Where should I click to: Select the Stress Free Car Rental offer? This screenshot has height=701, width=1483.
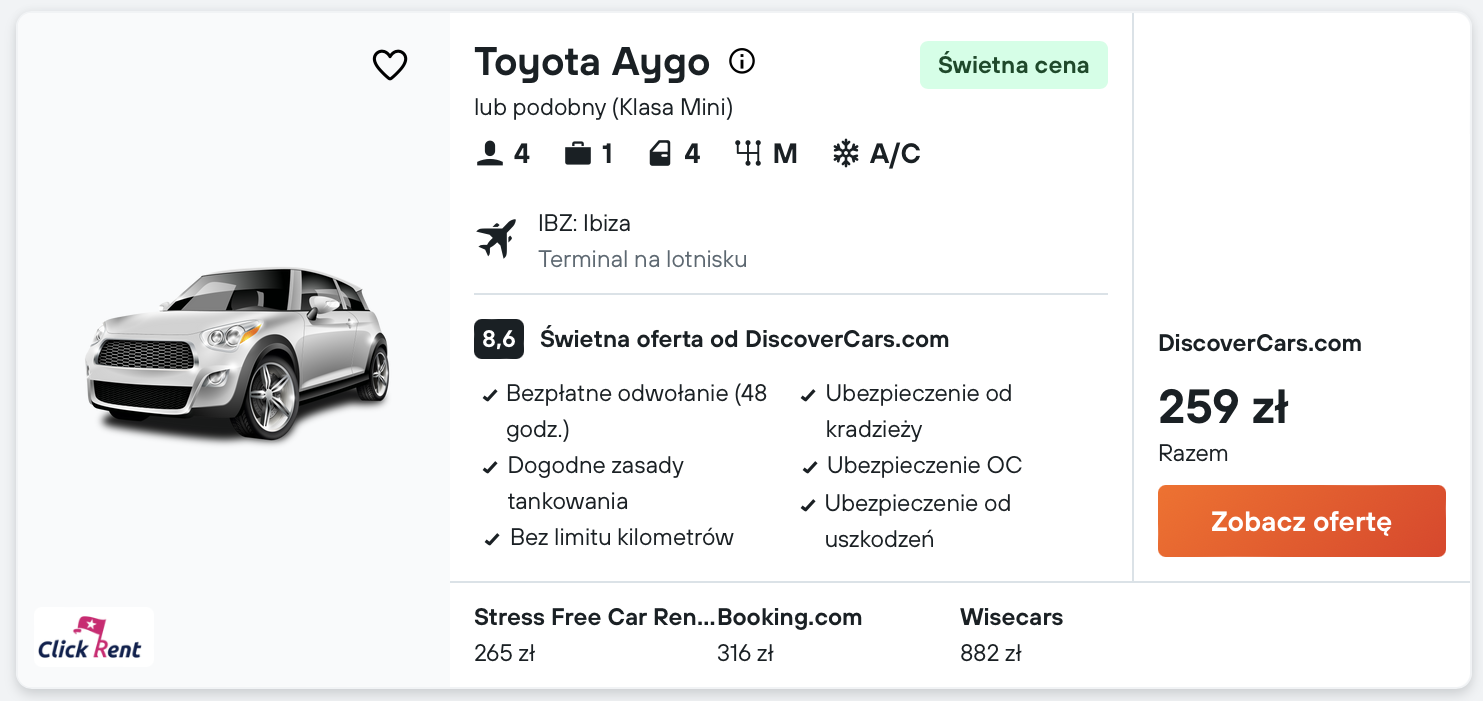(594, 635)
